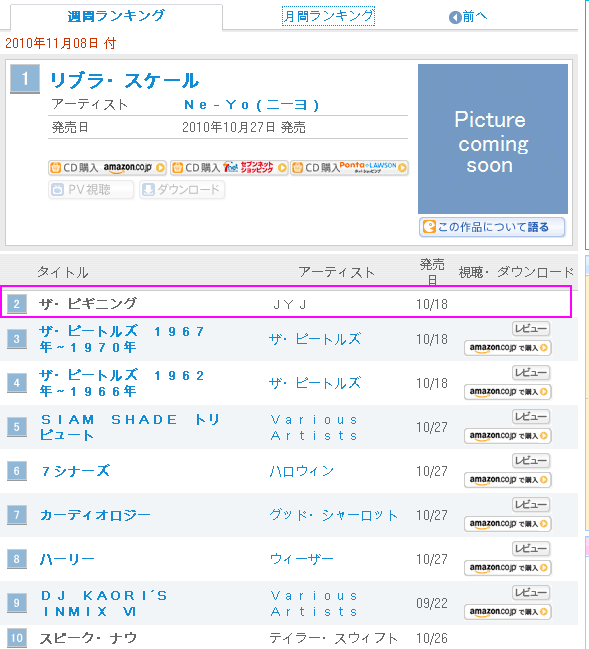The height and width of the screenshot is (649, 589).
Task: Click レビュー button for 7シナーズ
Action: [531, 460]
